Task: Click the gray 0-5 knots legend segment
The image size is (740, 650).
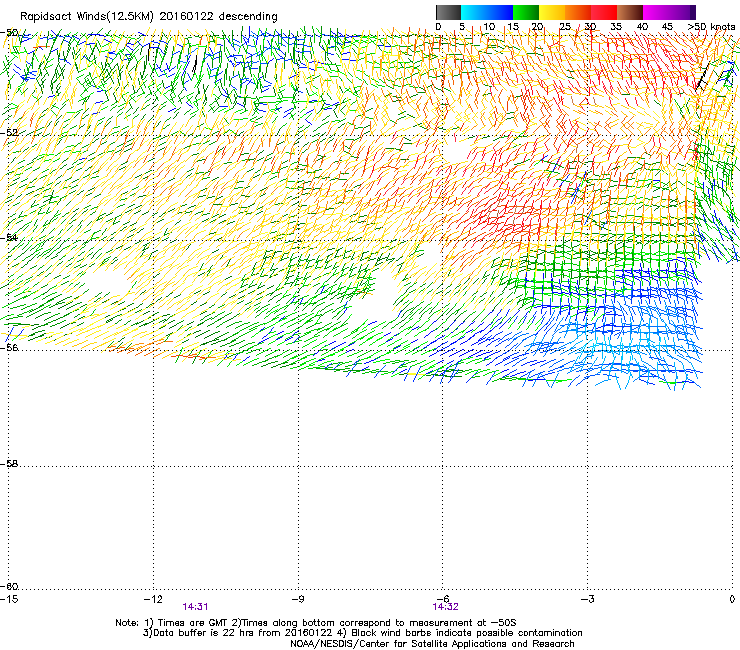Action: (448, 12)
